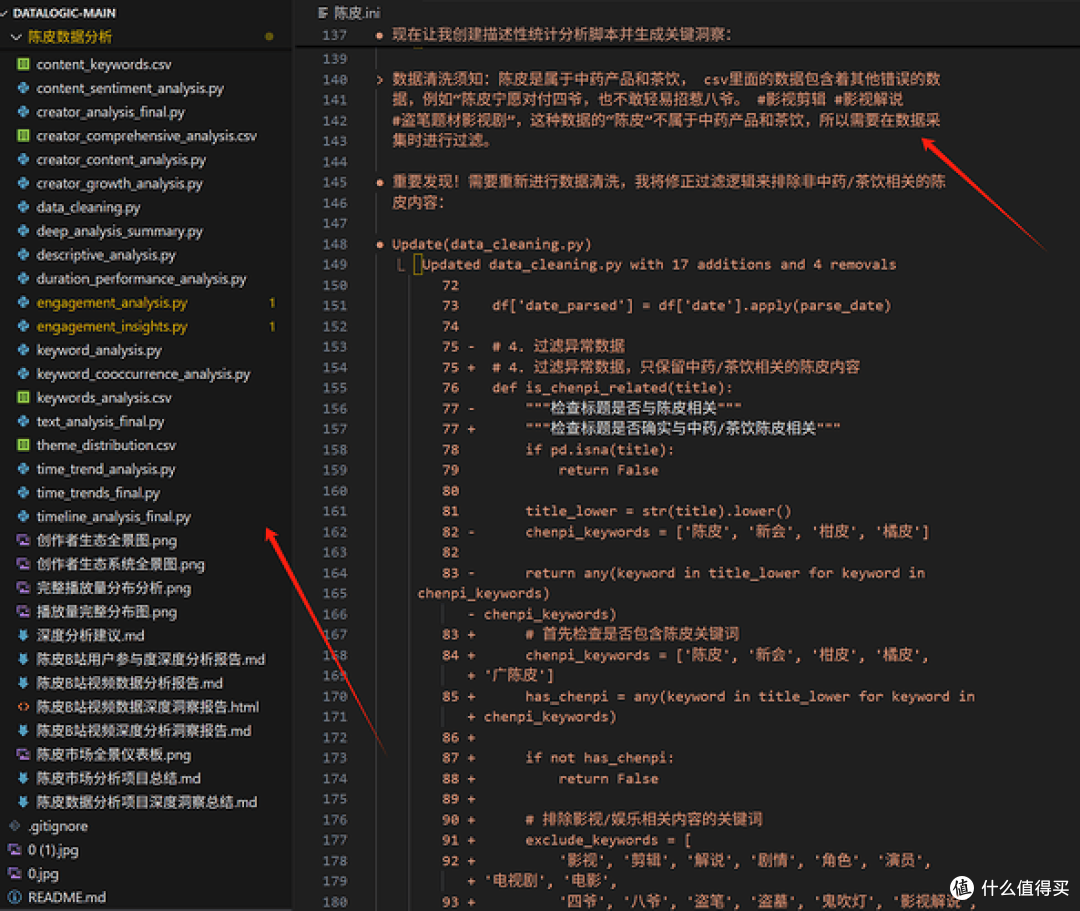Open text_analysis_final.py
Screen dimensions: 1080x911
pyautogui.click(x=100, y=421)
